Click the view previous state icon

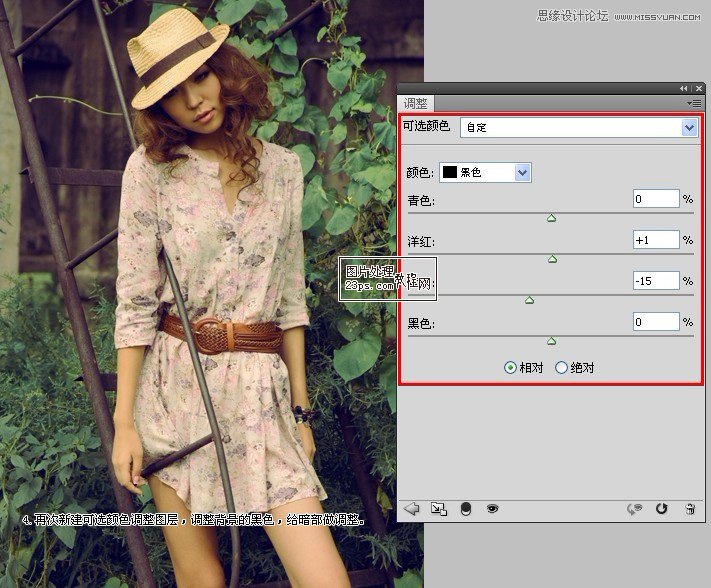[634, 509]
